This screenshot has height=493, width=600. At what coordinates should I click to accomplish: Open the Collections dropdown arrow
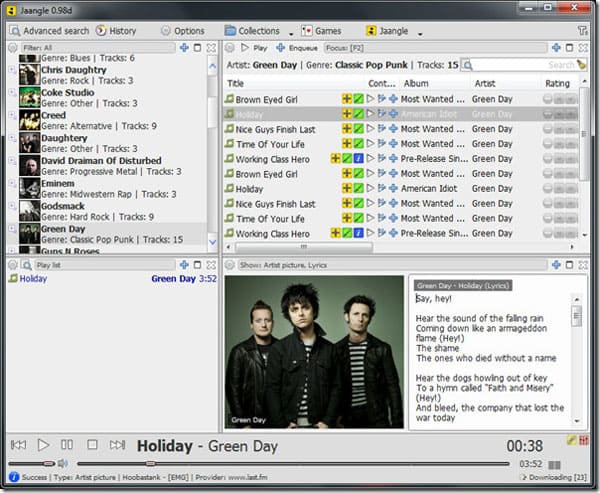[290, 32]
